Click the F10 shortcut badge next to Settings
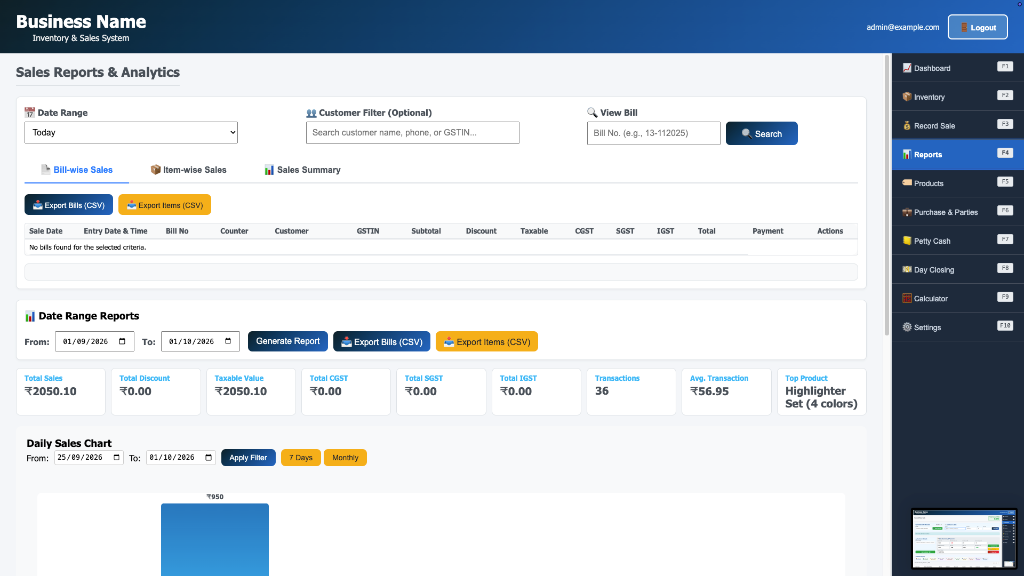The height and width of the screenshot is (576, 1024). pos(1005,325)
